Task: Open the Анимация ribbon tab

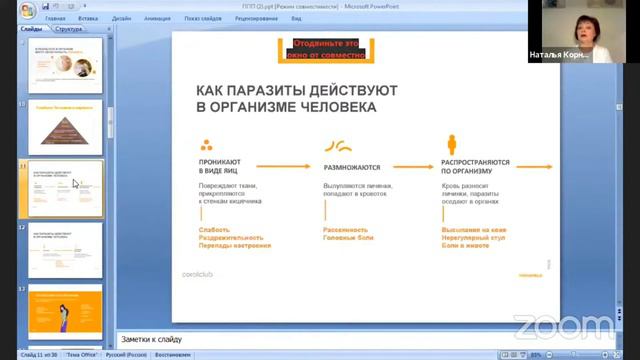Action: coord(157,19)
